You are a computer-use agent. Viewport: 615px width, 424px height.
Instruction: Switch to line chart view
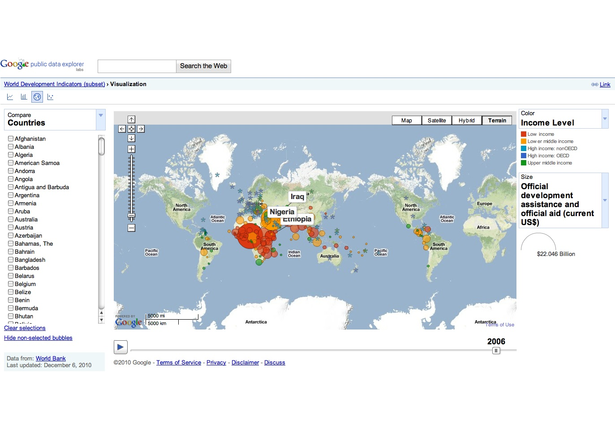tap(10, 97)
